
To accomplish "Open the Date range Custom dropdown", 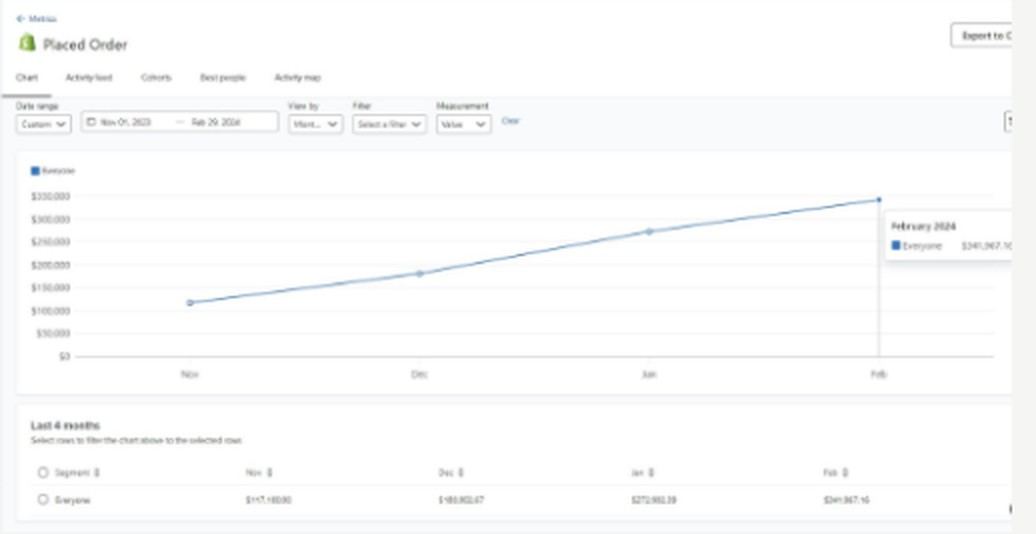I will click(x=44, y=124).
